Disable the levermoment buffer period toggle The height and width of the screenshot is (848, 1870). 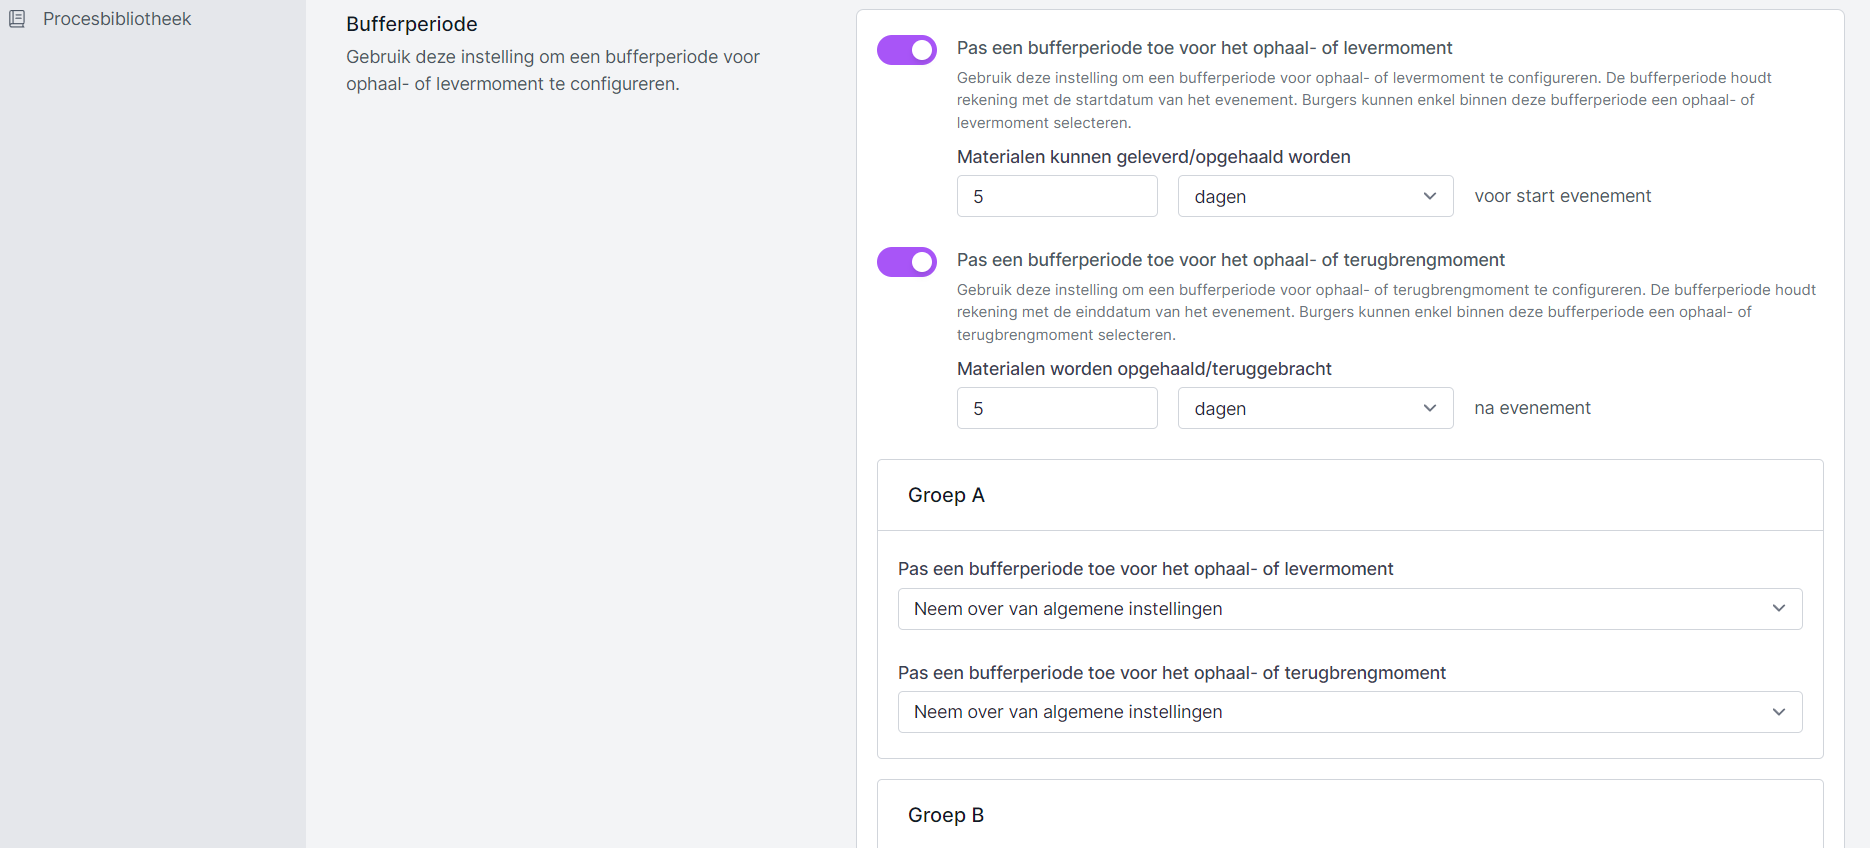pyautogui.click(x=906, y=50)
